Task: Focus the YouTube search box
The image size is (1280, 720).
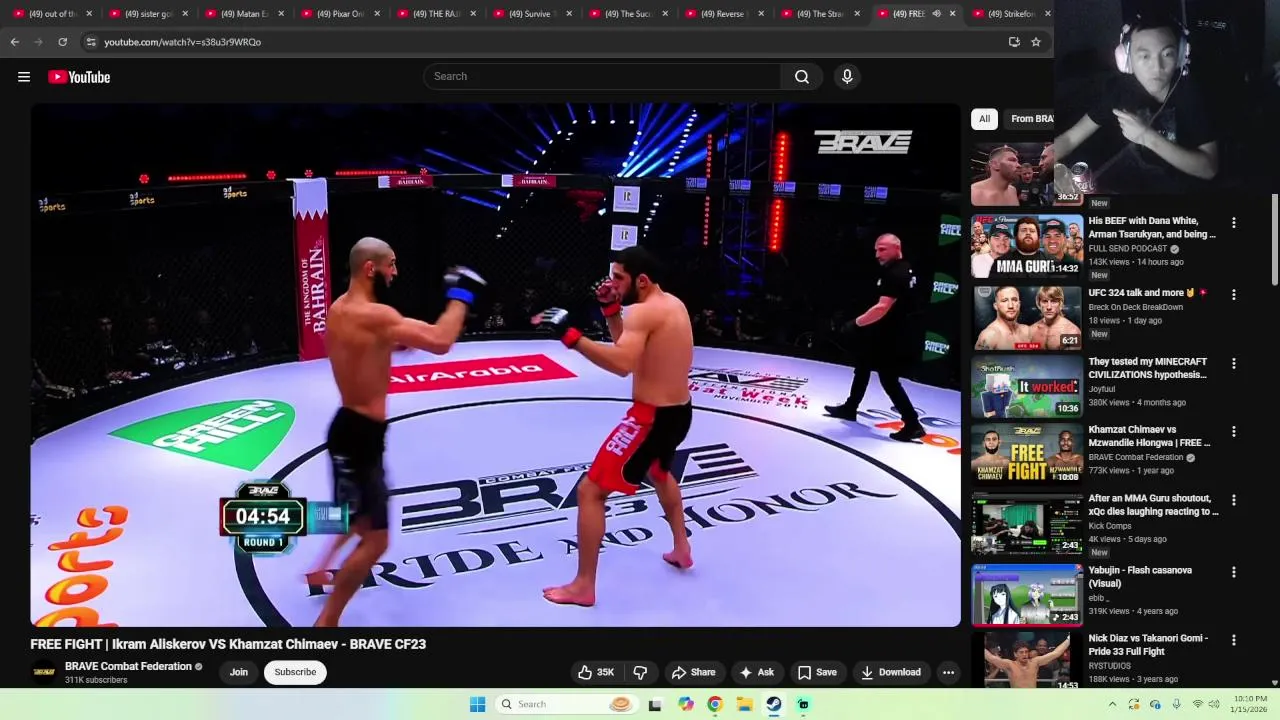Action: pos(602,76)
